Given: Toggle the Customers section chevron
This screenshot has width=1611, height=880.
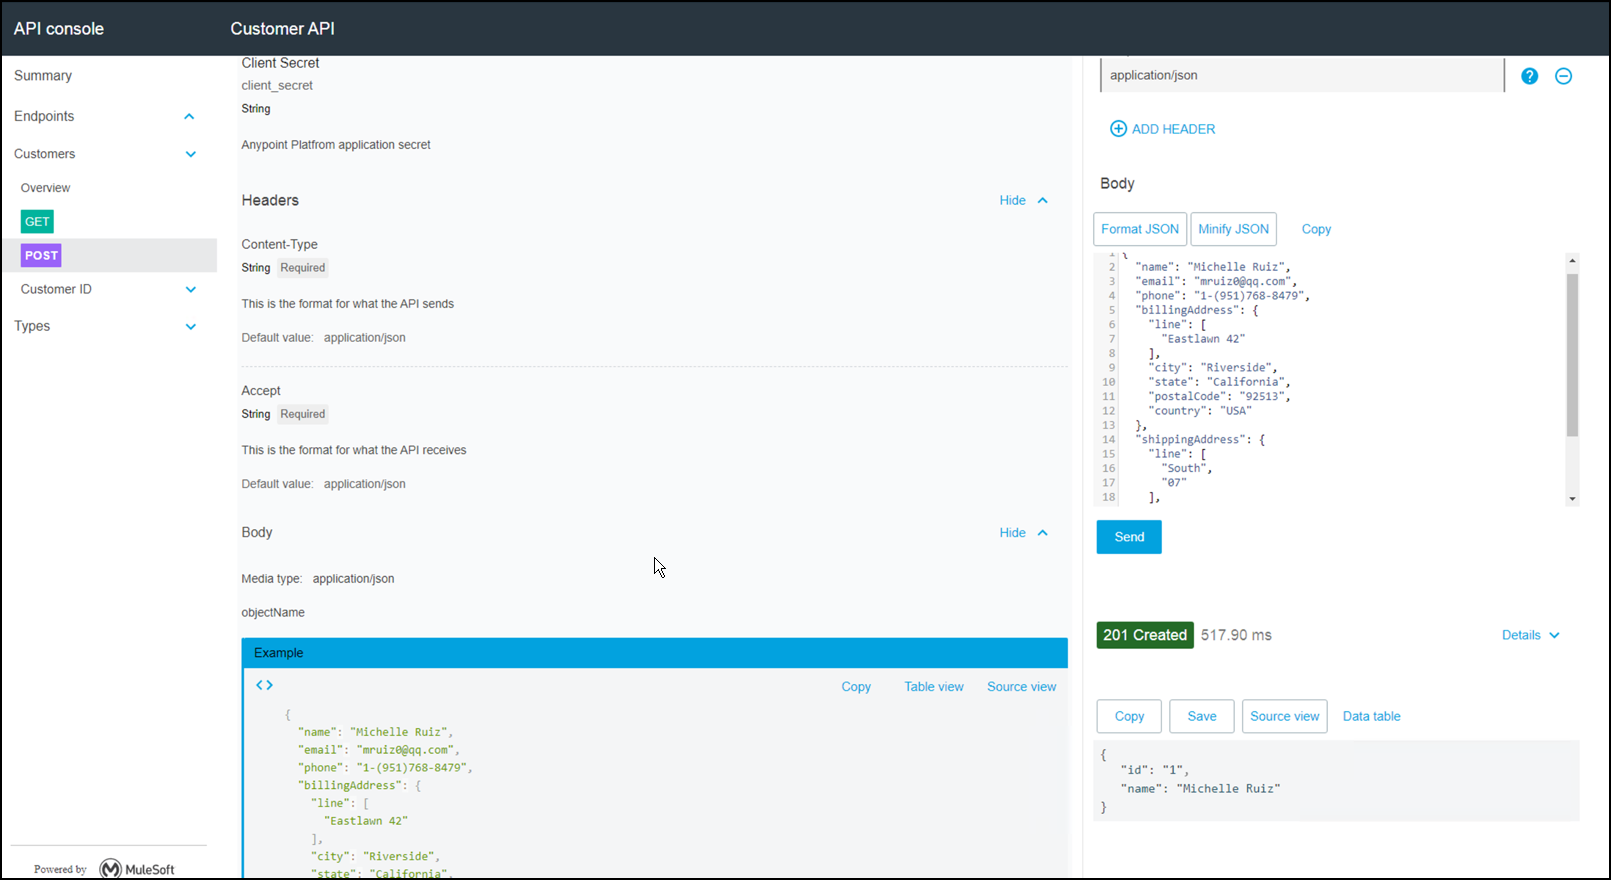Looking at the screenshot, I should (191, 154).
